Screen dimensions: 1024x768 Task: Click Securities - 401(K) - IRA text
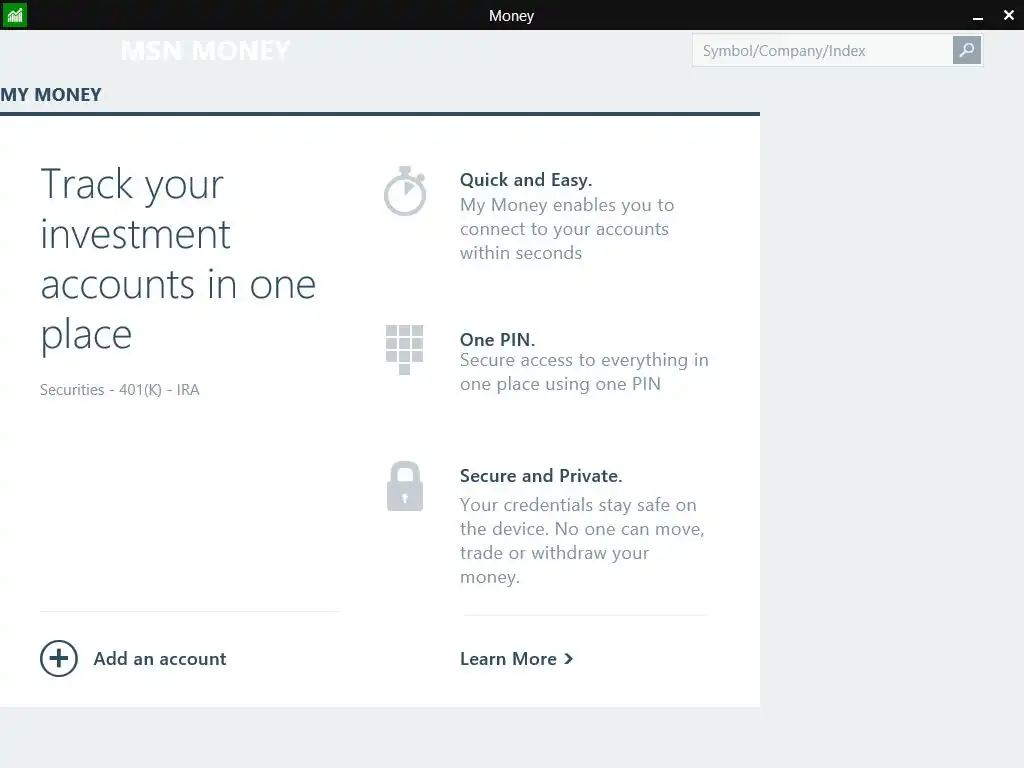(x=120, y=390)
